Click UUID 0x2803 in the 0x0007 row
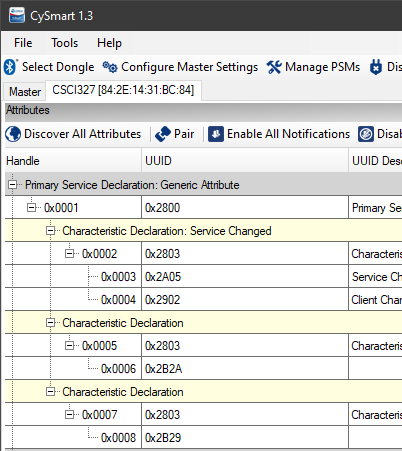Screen dimensions: 402x451 pos(245,415)
